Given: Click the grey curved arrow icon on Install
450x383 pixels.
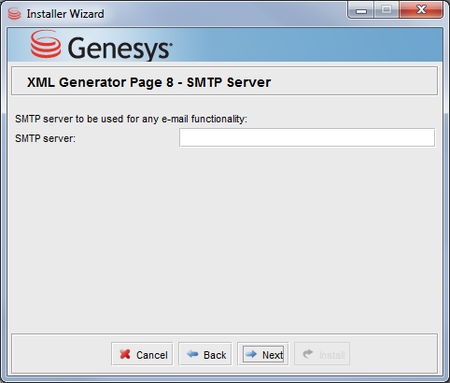Looking at the screenshot, I should (x=308, y=354).
